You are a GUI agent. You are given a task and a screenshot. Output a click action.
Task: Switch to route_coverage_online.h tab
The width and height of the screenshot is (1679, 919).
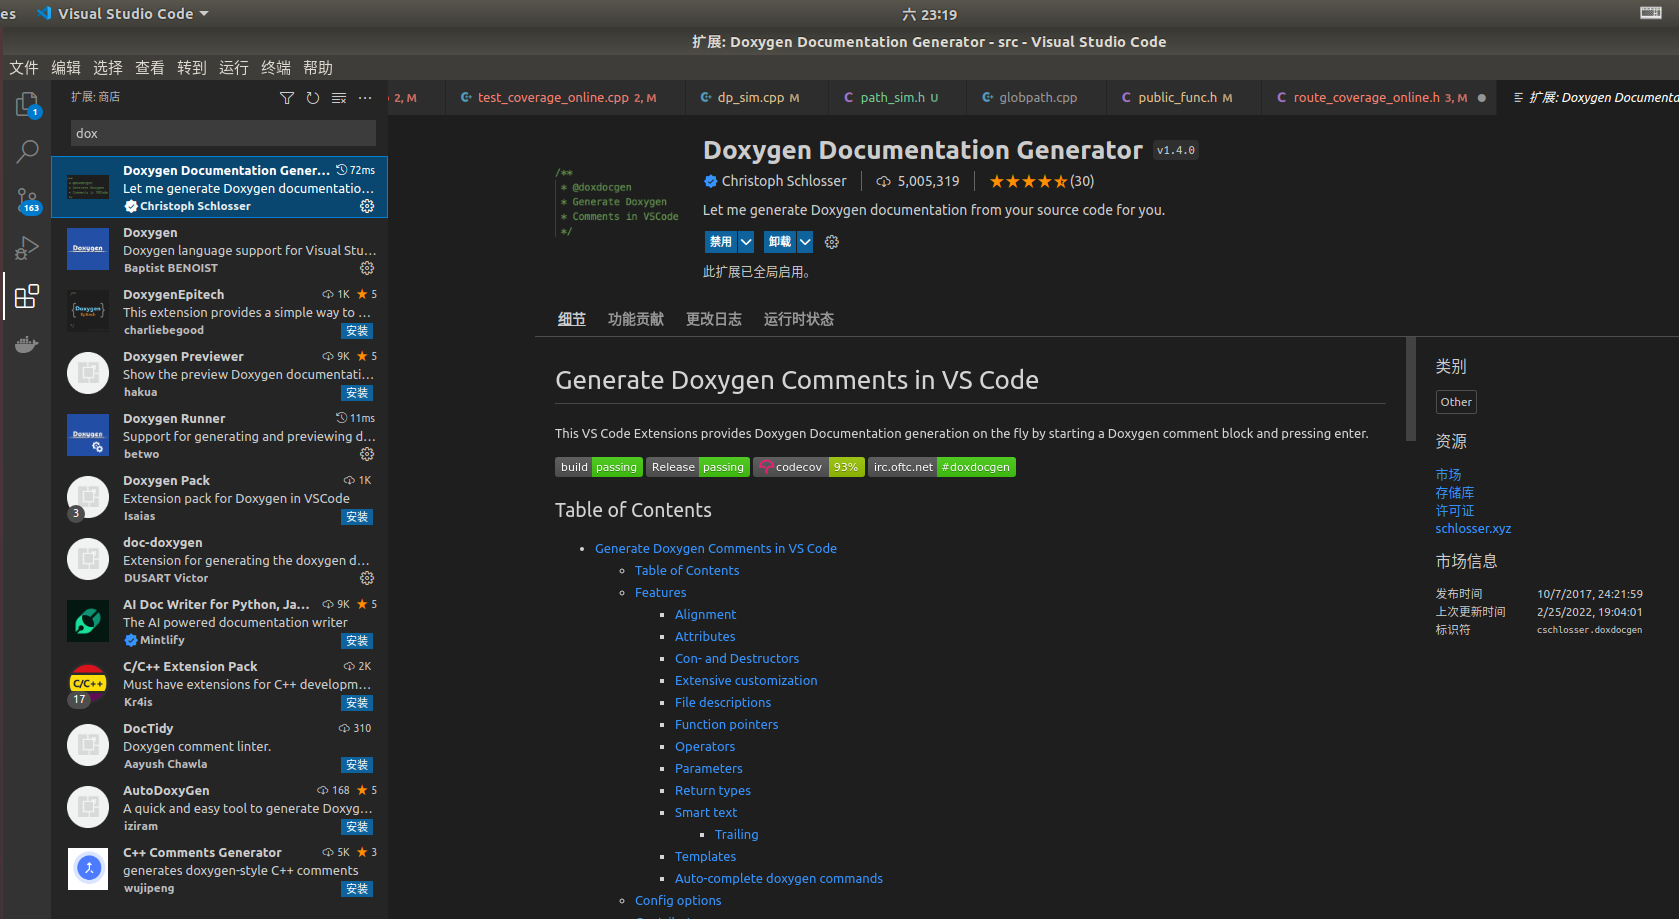click(1379, 97)
